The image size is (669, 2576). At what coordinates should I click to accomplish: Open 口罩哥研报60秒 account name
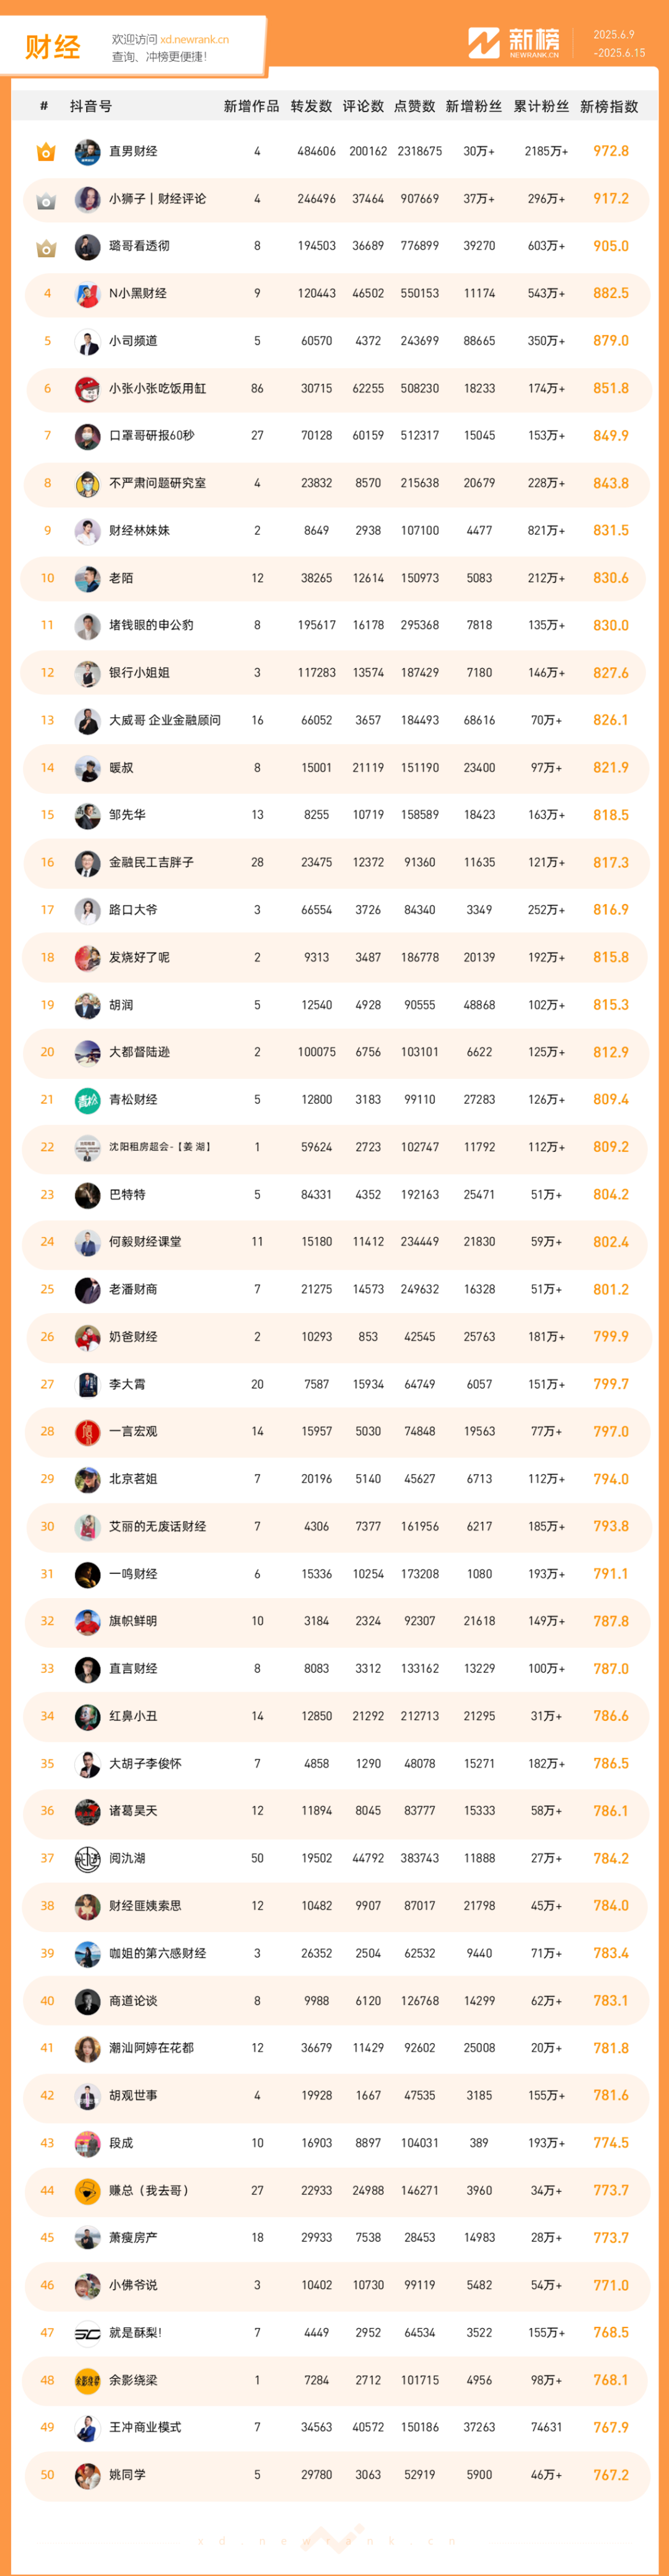(x=151, y=436)
